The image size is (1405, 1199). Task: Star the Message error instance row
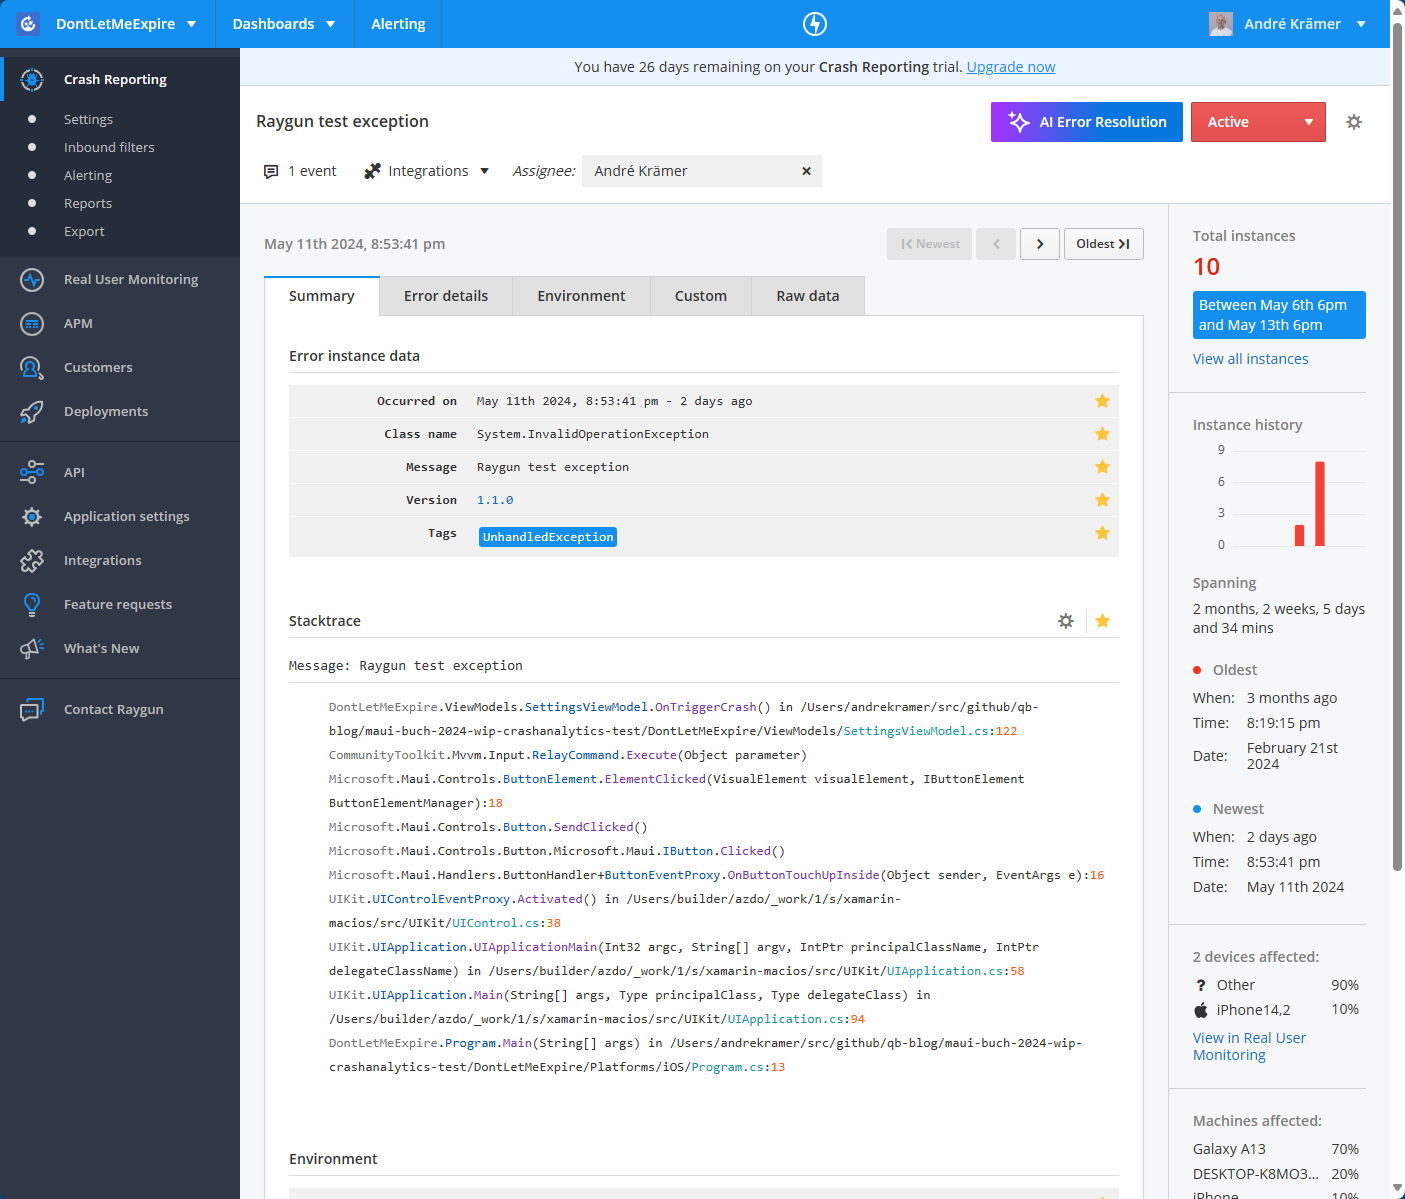click(1102, 467)
